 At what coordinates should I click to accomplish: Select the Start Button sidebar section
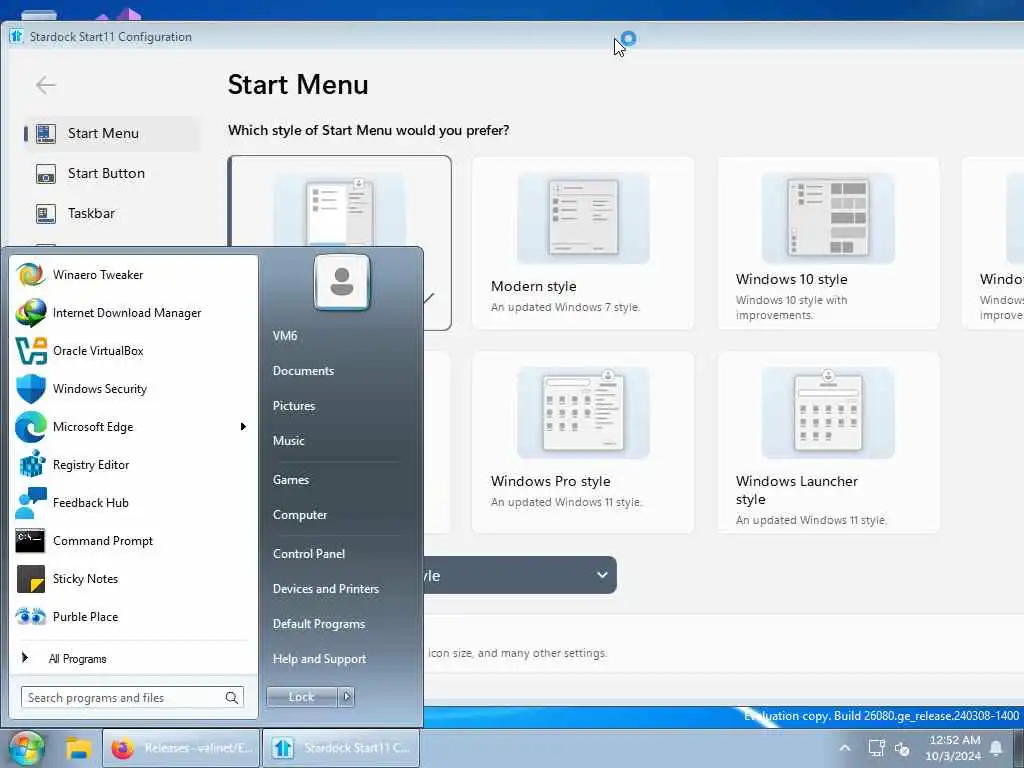112,173
